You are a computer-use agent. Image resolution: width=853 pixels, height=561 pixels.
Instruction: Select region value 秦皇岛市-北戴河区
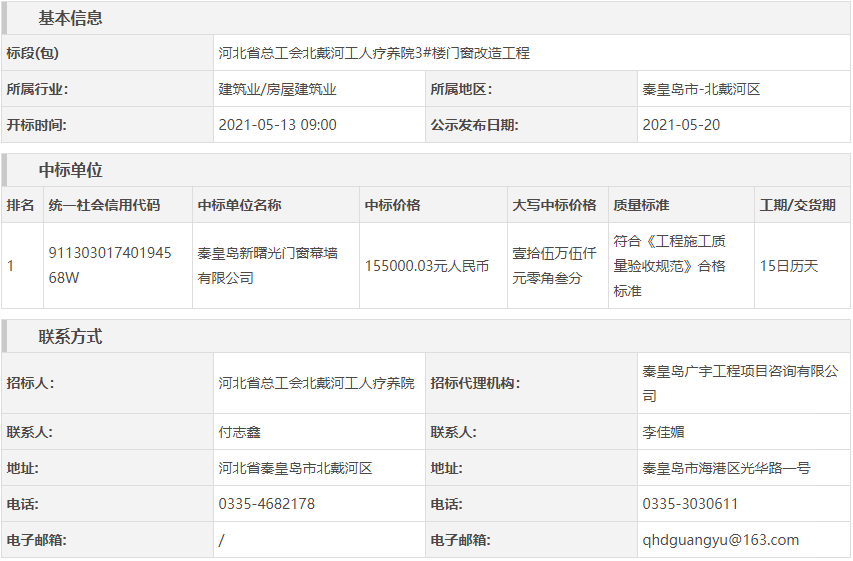coord(701,89)
